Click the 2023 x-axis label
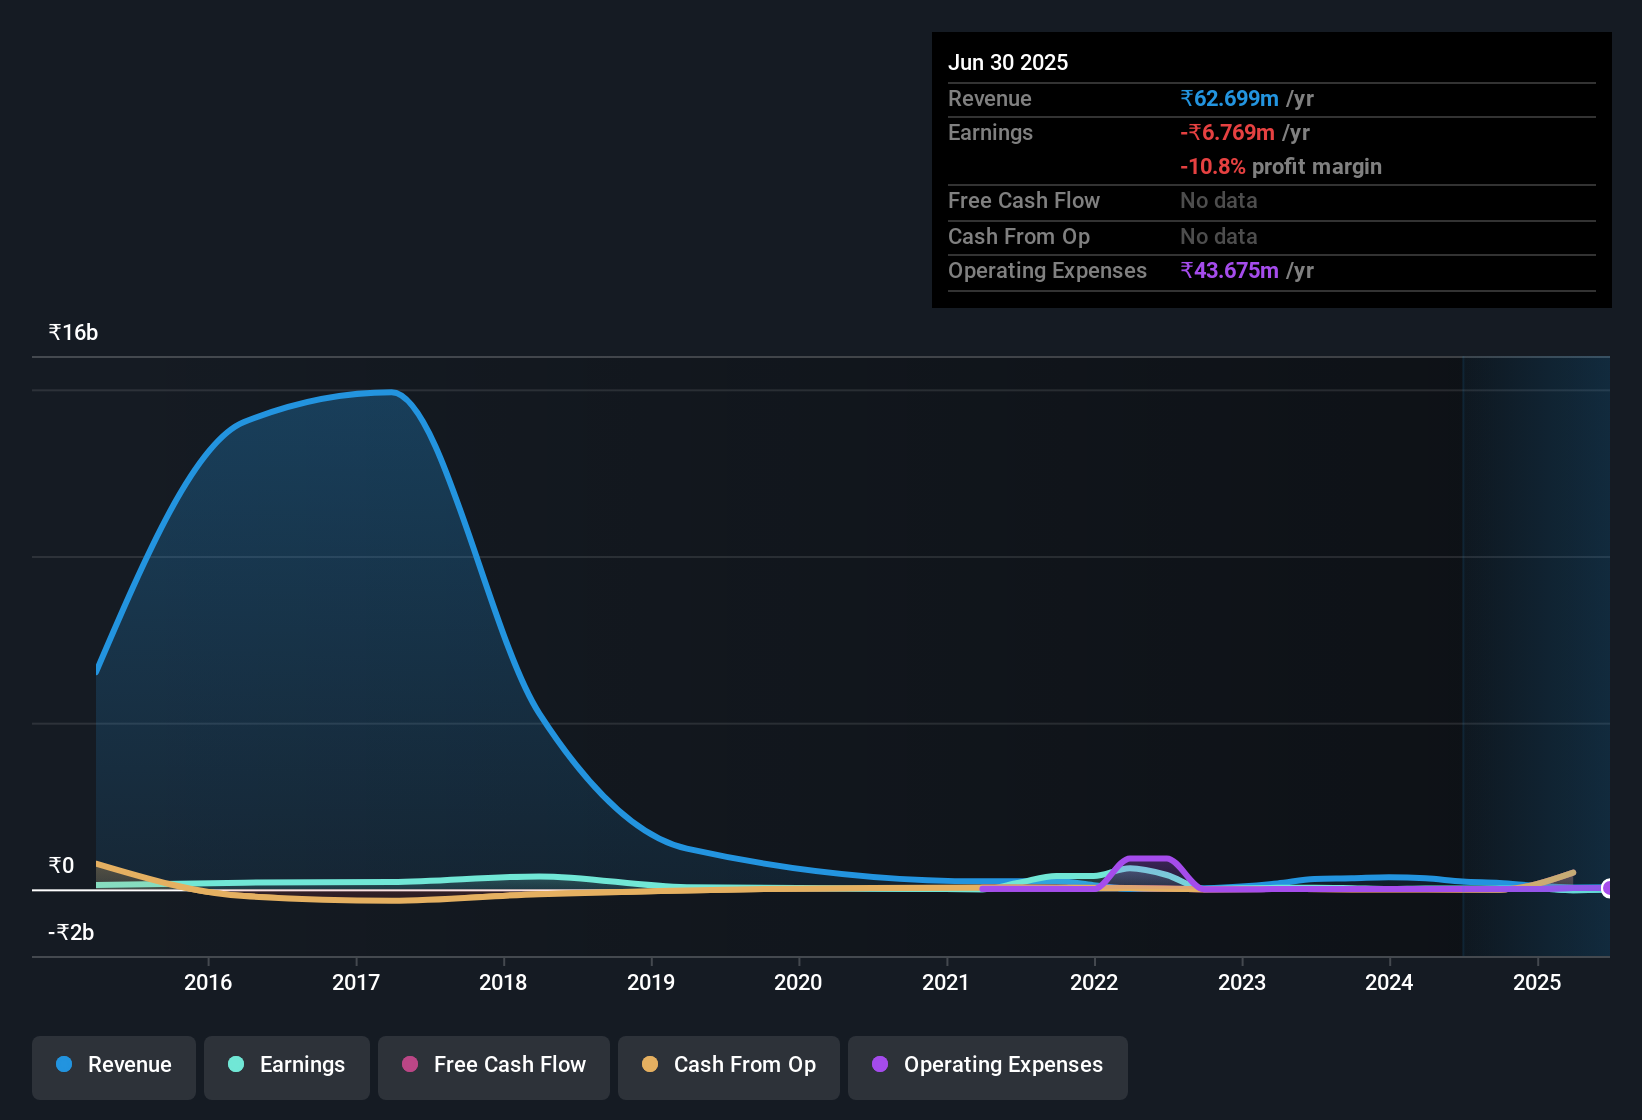 (x=1242, y=982)
